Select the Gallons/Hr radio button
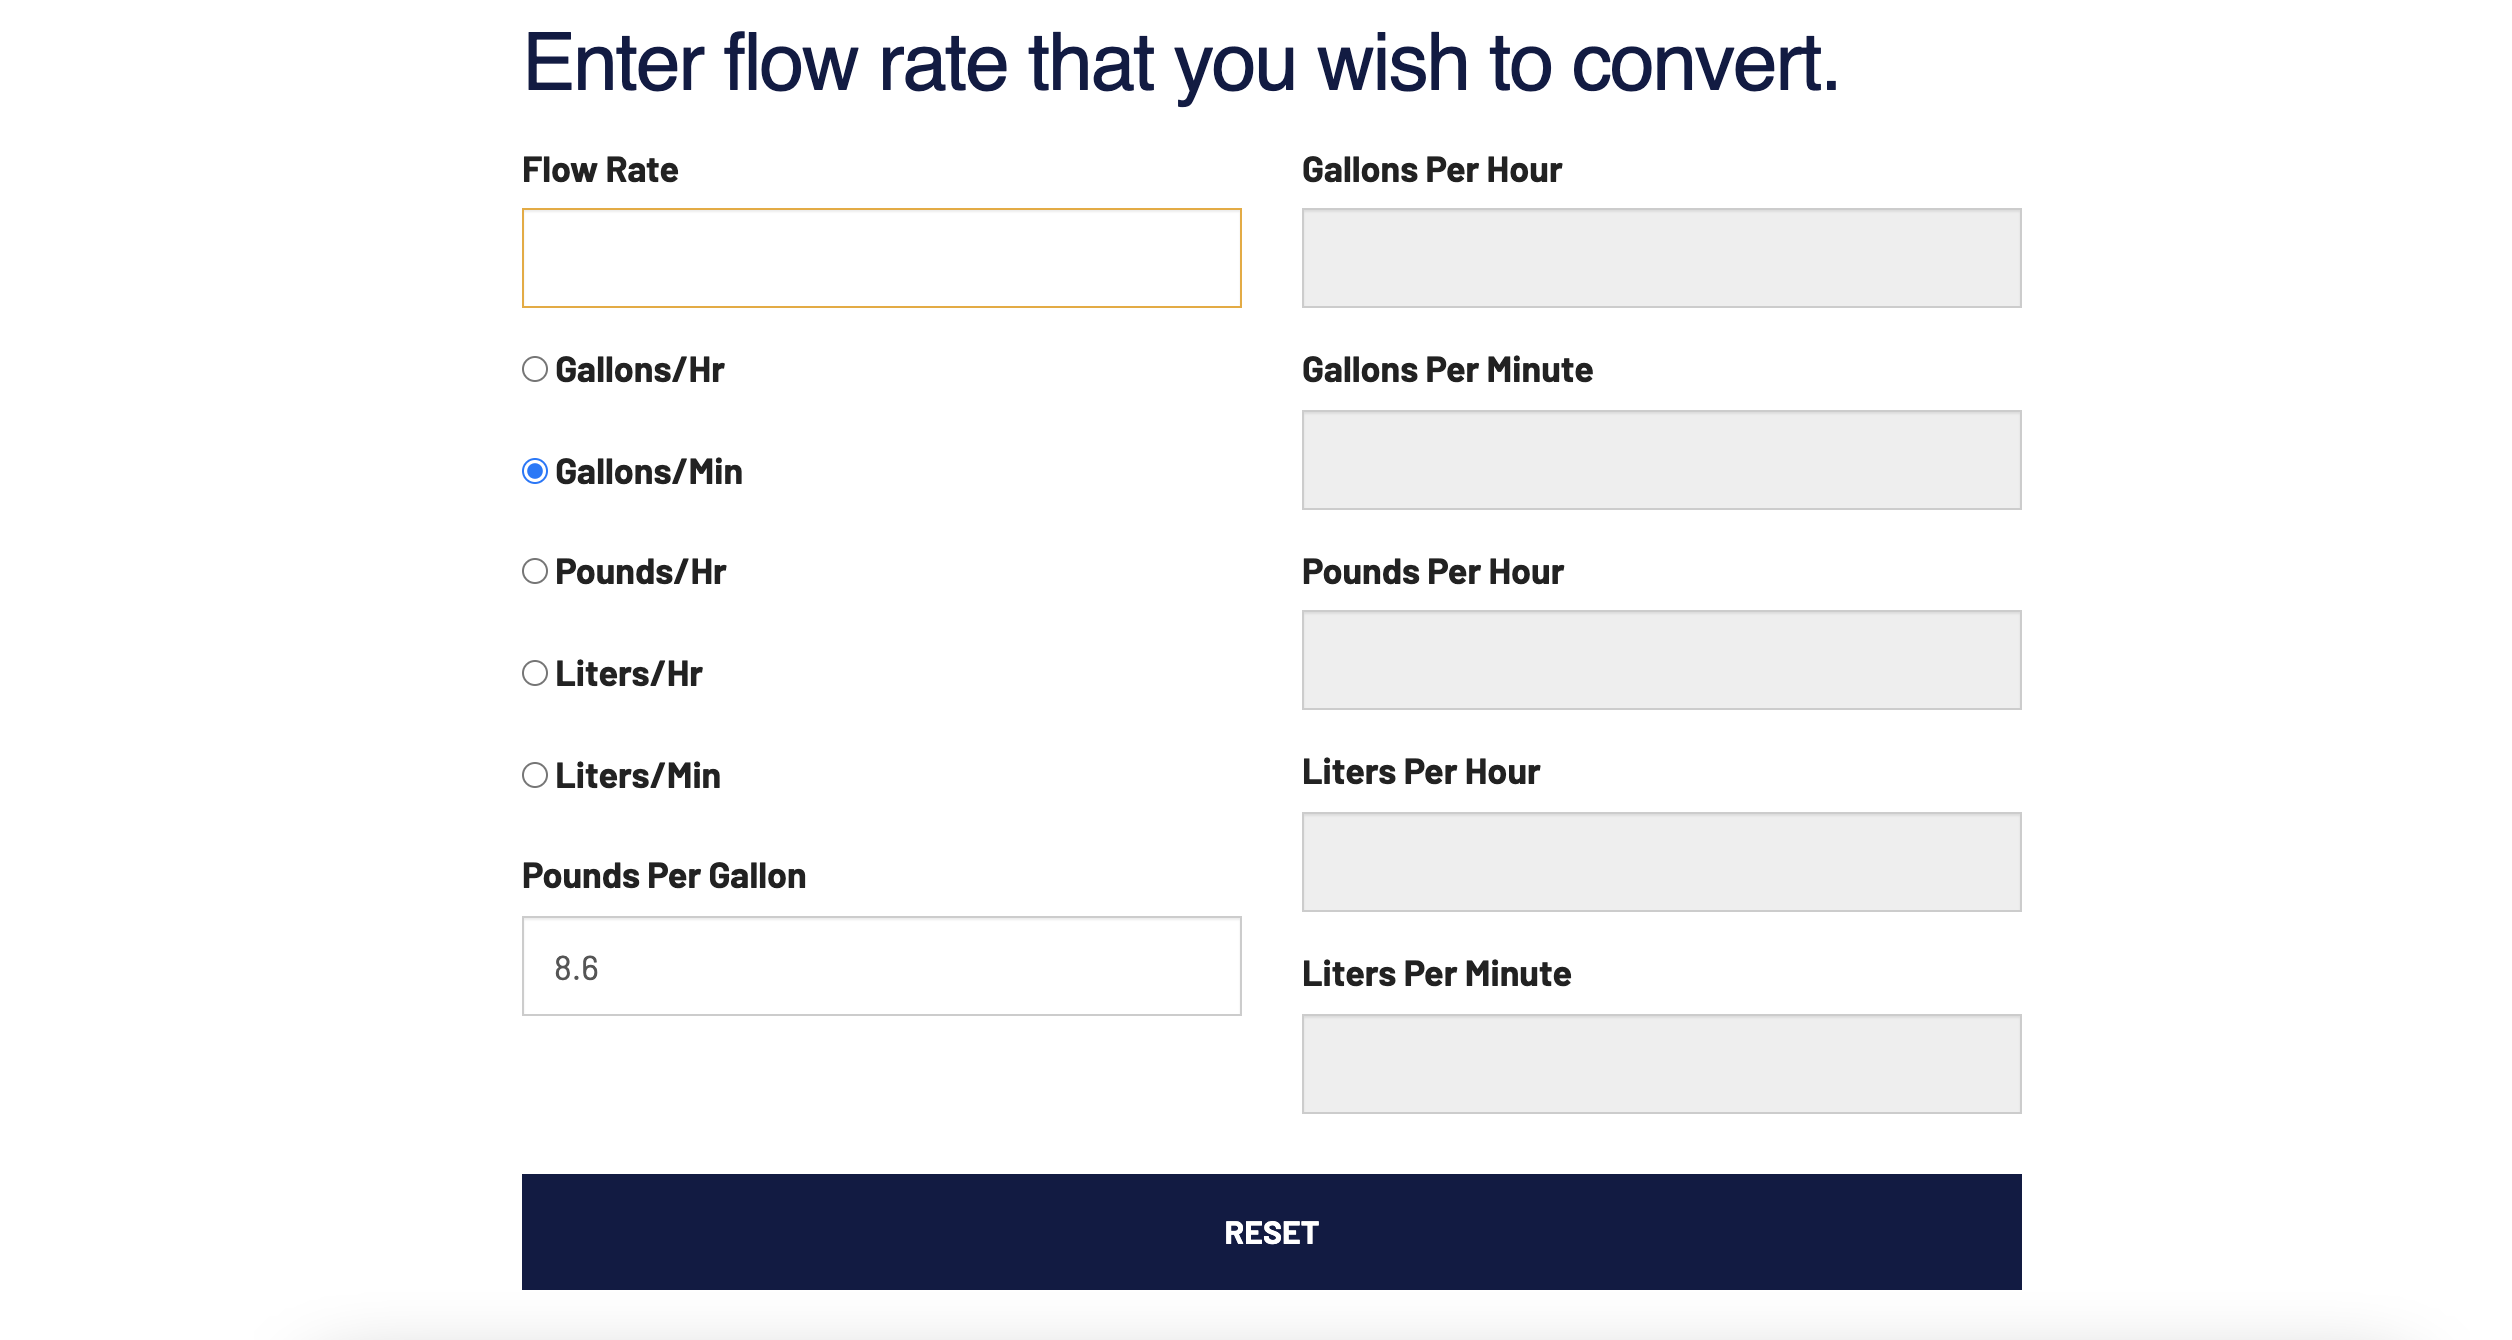The image size is (2512, 1340). click(536, 369)
